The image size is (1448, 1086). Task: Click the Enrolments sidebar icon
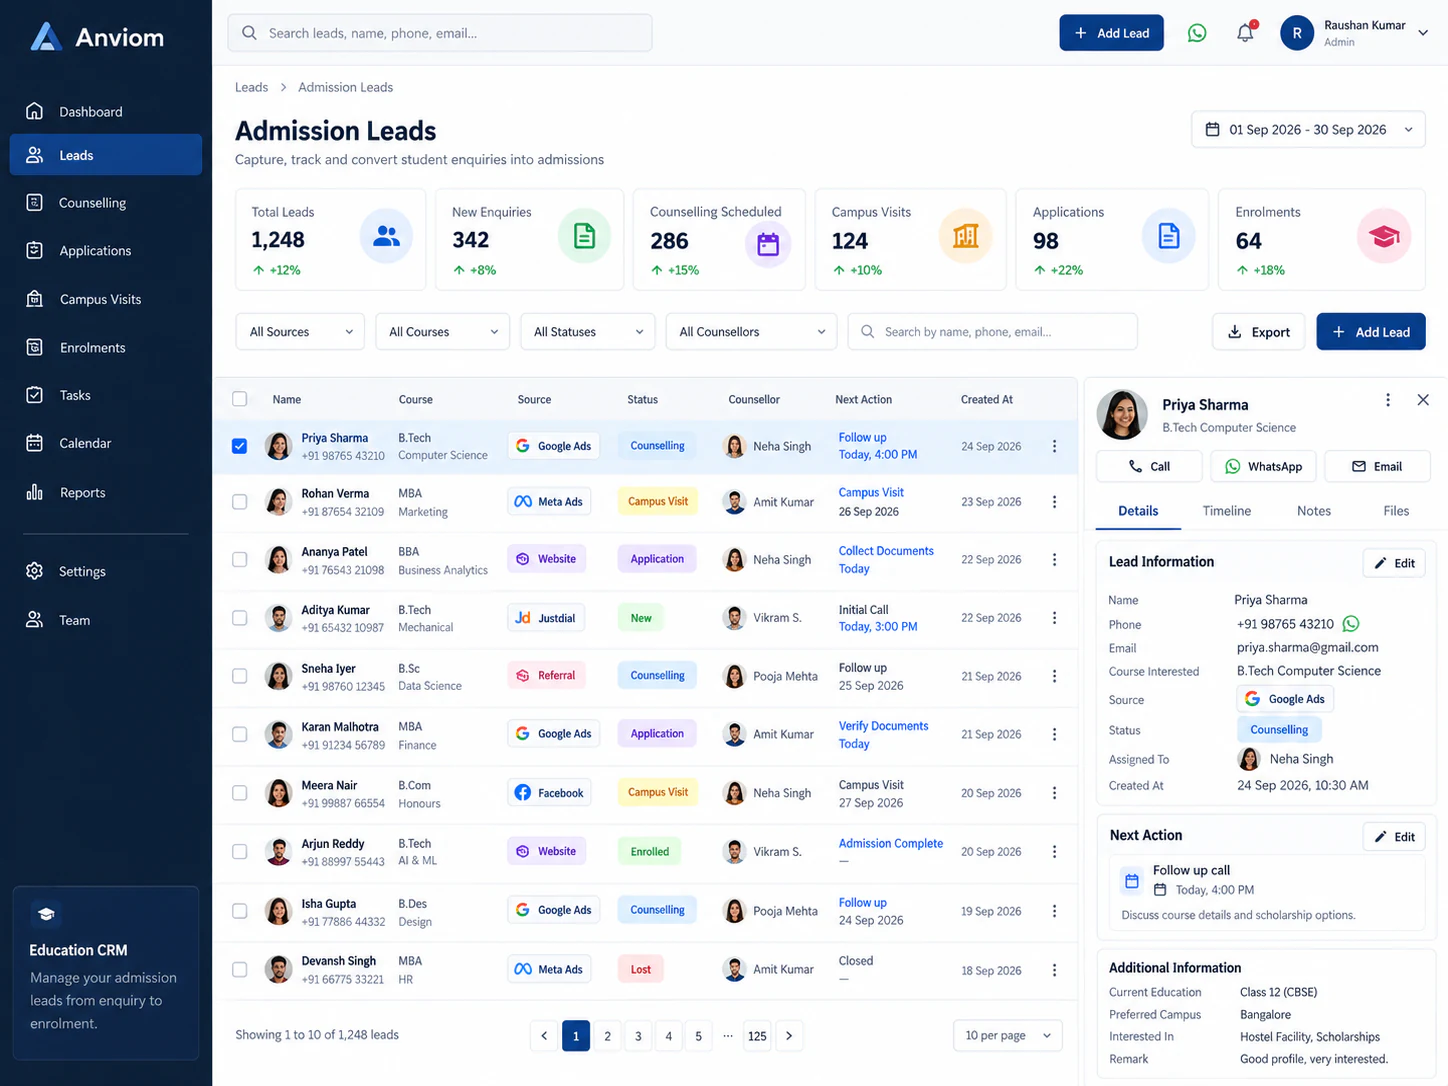coord(34,347)
